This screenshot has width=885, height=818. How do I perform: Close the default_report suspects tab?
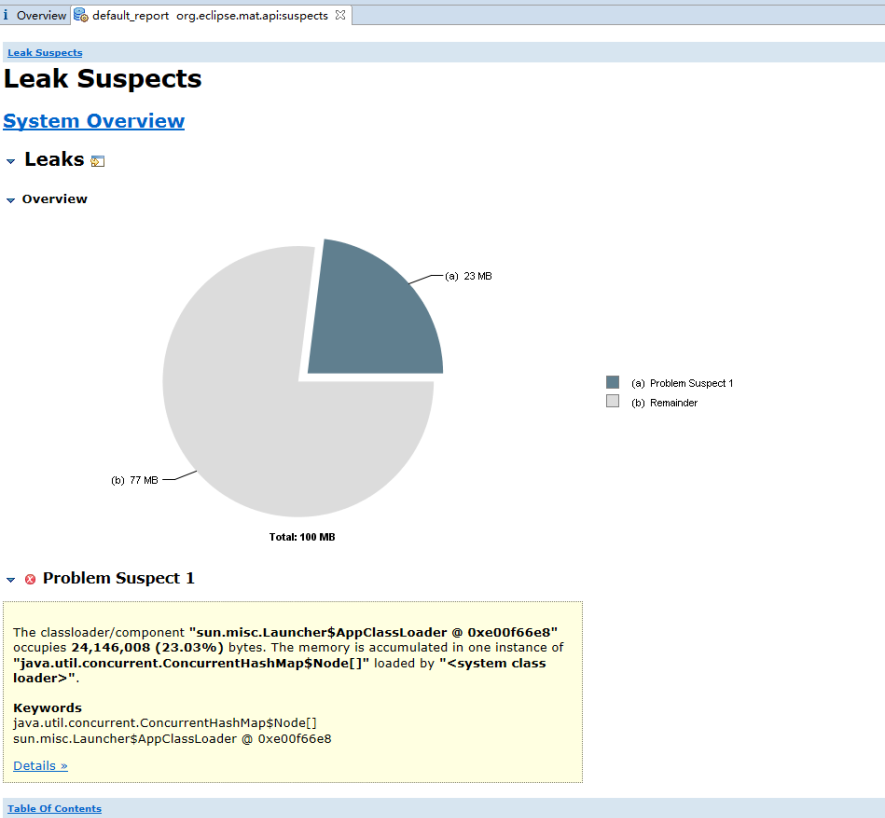(340, 15)
